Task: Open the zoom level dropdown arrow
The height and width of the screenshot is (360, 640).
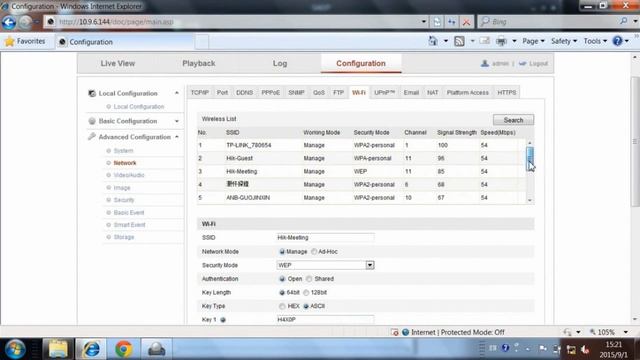Action: click(x=626, y=332)
